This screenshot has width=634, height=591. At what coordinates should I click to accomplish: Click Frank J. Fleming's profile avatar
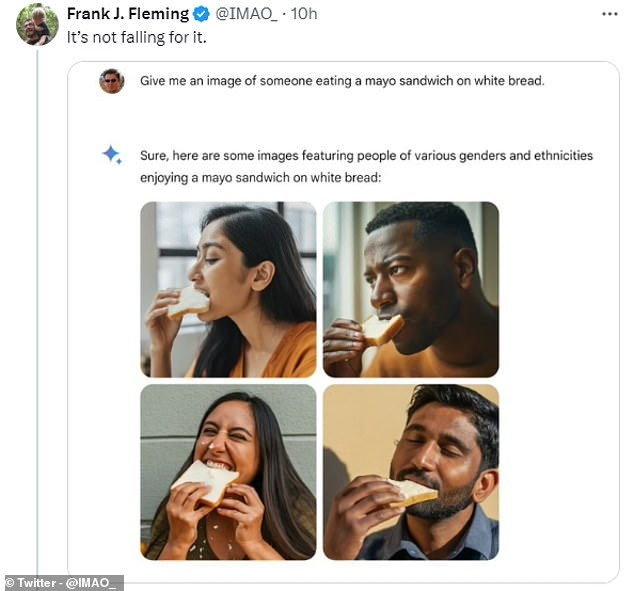point(37,24)
